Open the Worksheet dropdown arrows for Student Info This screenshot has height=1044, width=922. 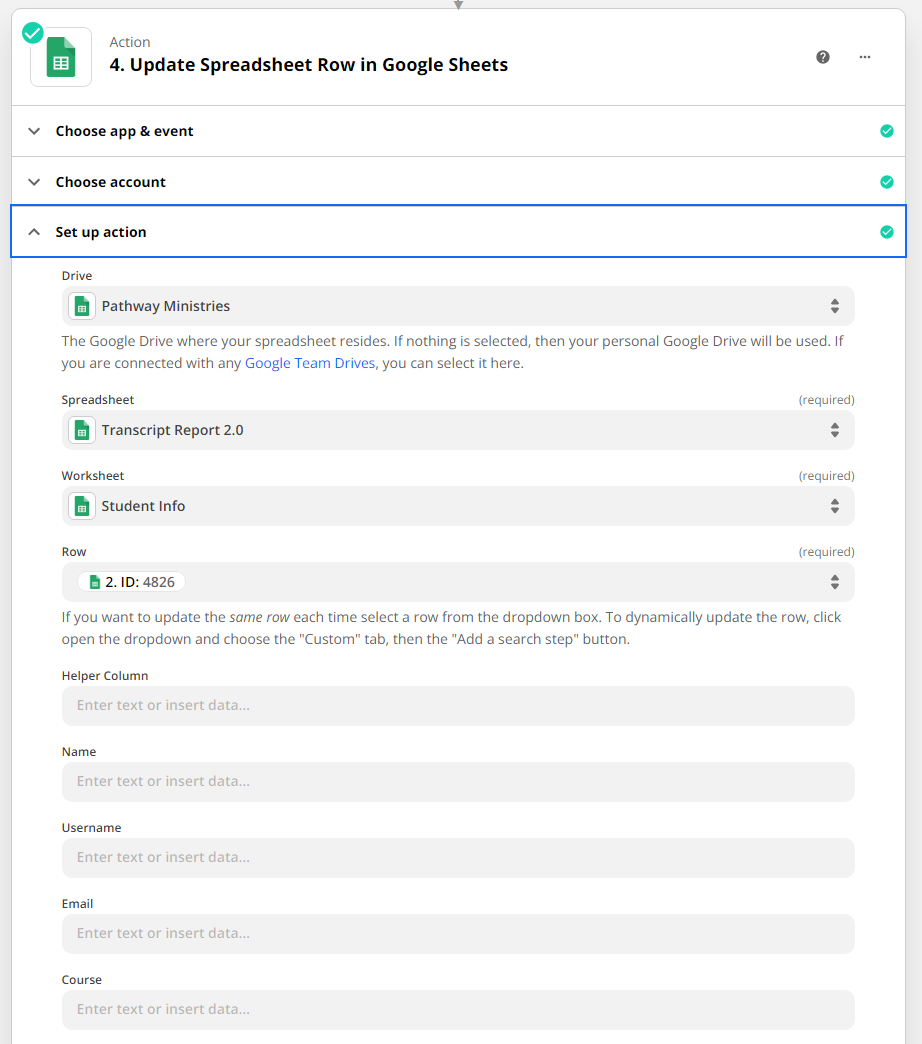click(834, 506)
